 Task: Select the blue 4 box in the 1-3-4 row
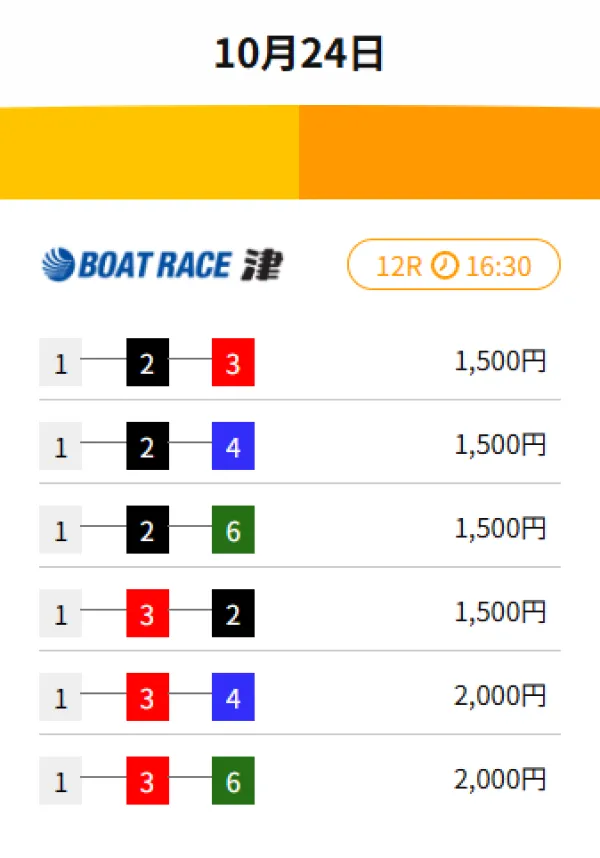click(x=233, y=698)
